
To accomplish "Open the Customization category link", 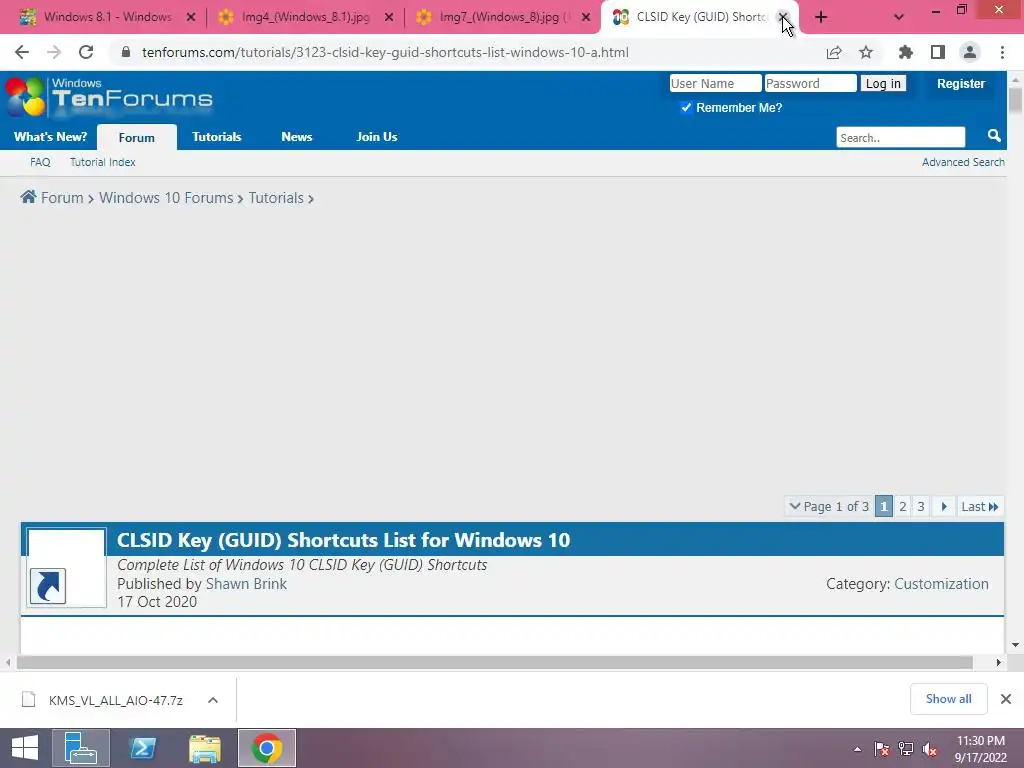I will 941,583.
